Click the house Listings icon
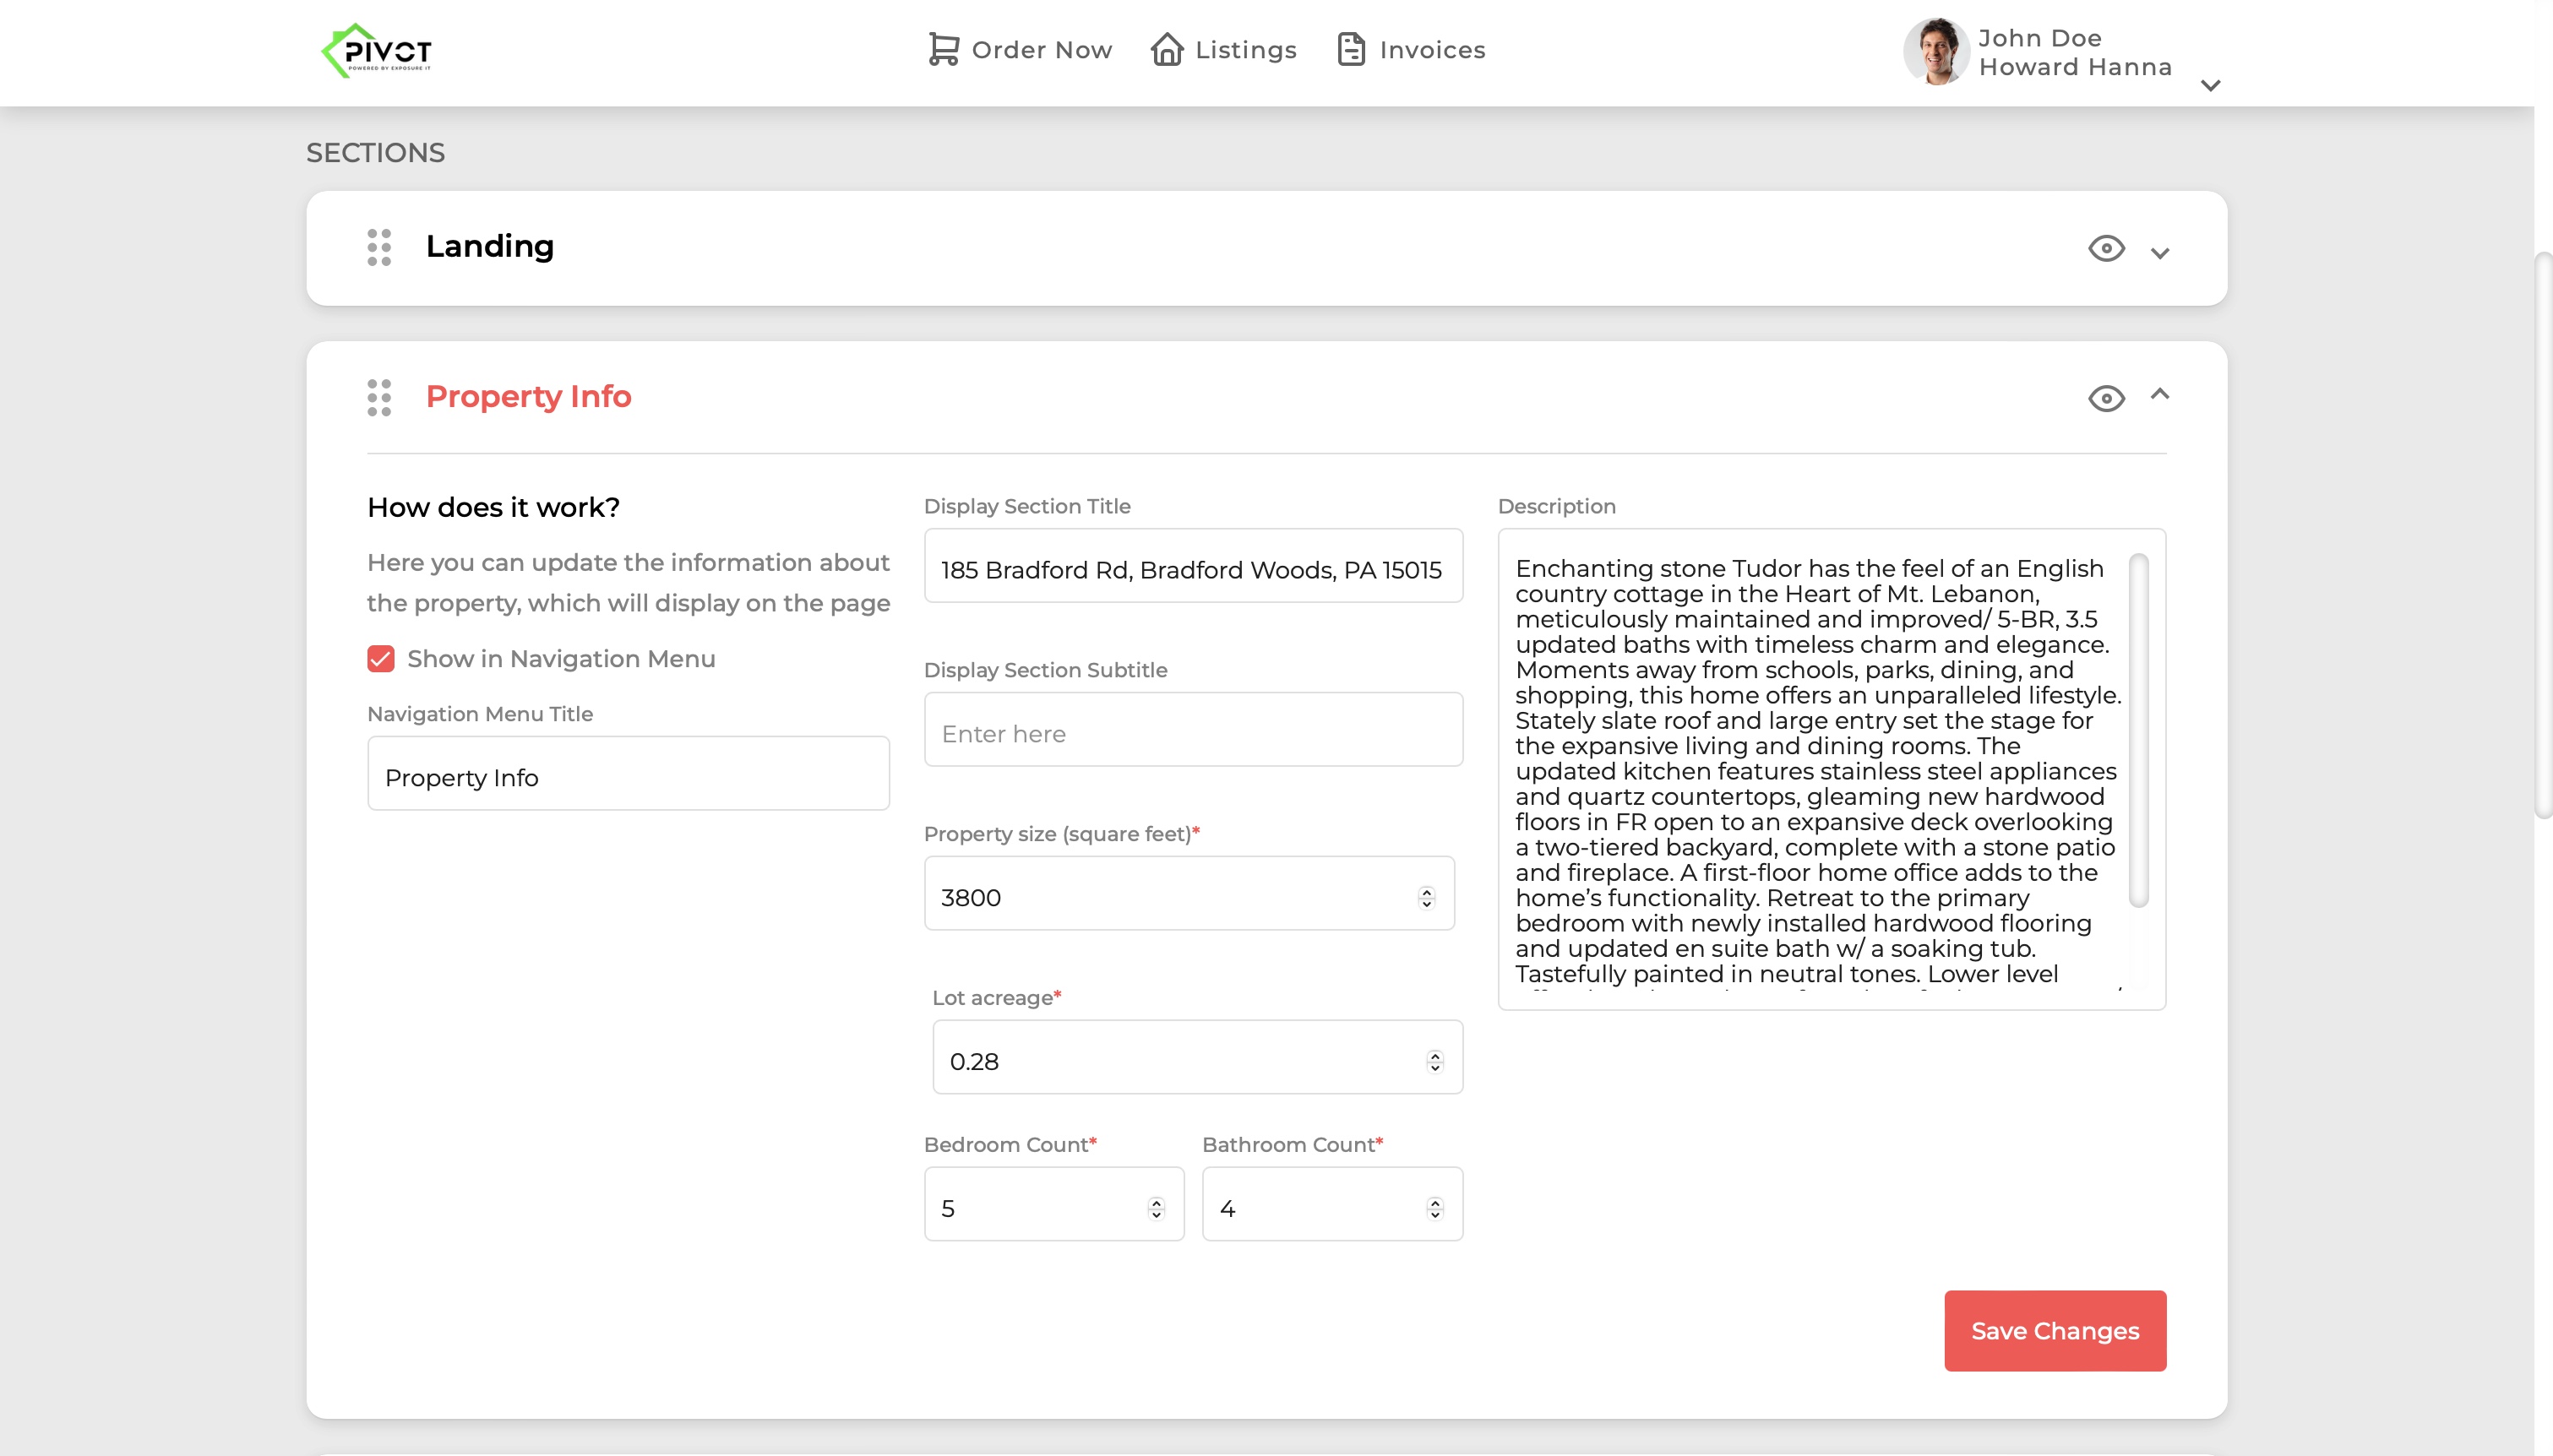Screen dimensions: 2553x1456 (1166, 49)
